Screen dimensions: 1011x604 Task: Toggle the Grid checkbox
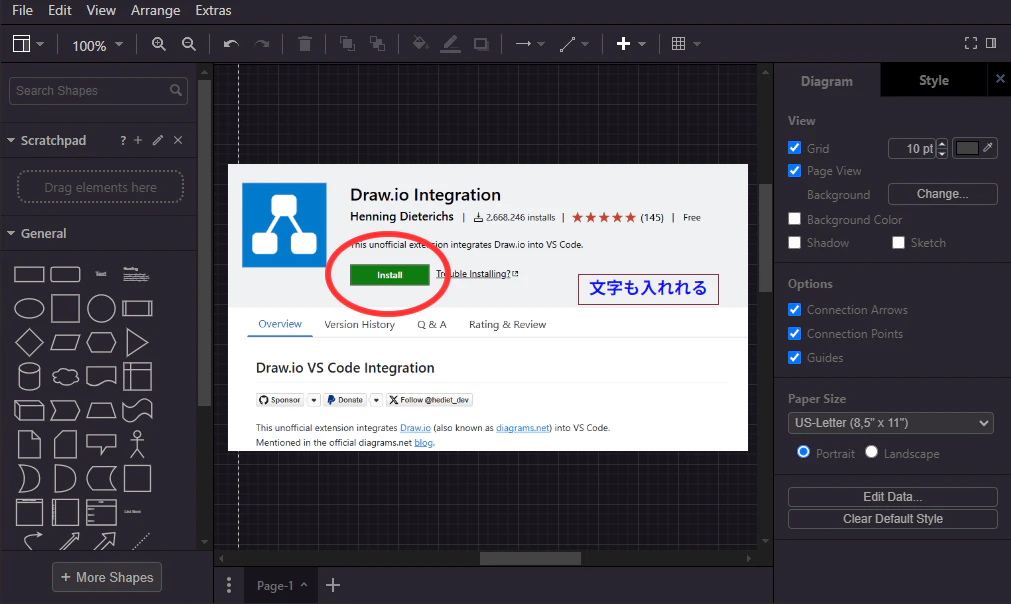794,148
